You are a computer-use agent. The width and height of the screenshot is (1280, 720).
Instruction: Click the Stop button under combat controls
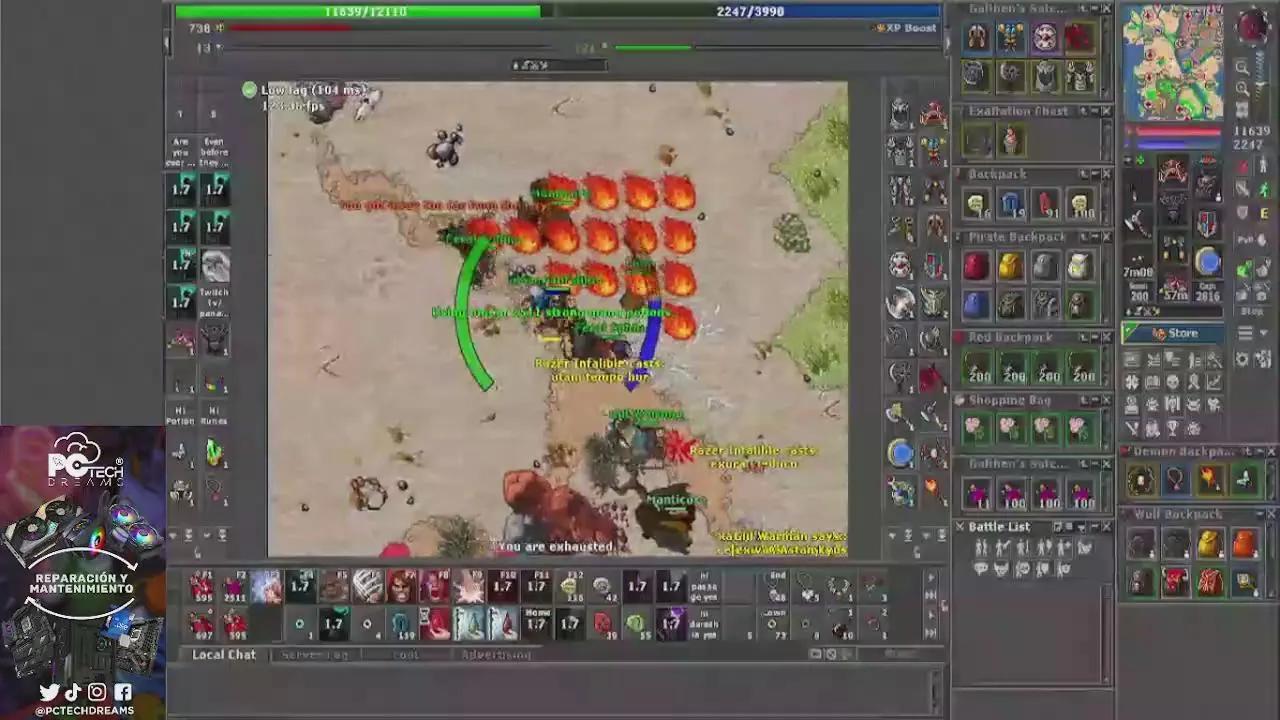tap(1252, 312)
